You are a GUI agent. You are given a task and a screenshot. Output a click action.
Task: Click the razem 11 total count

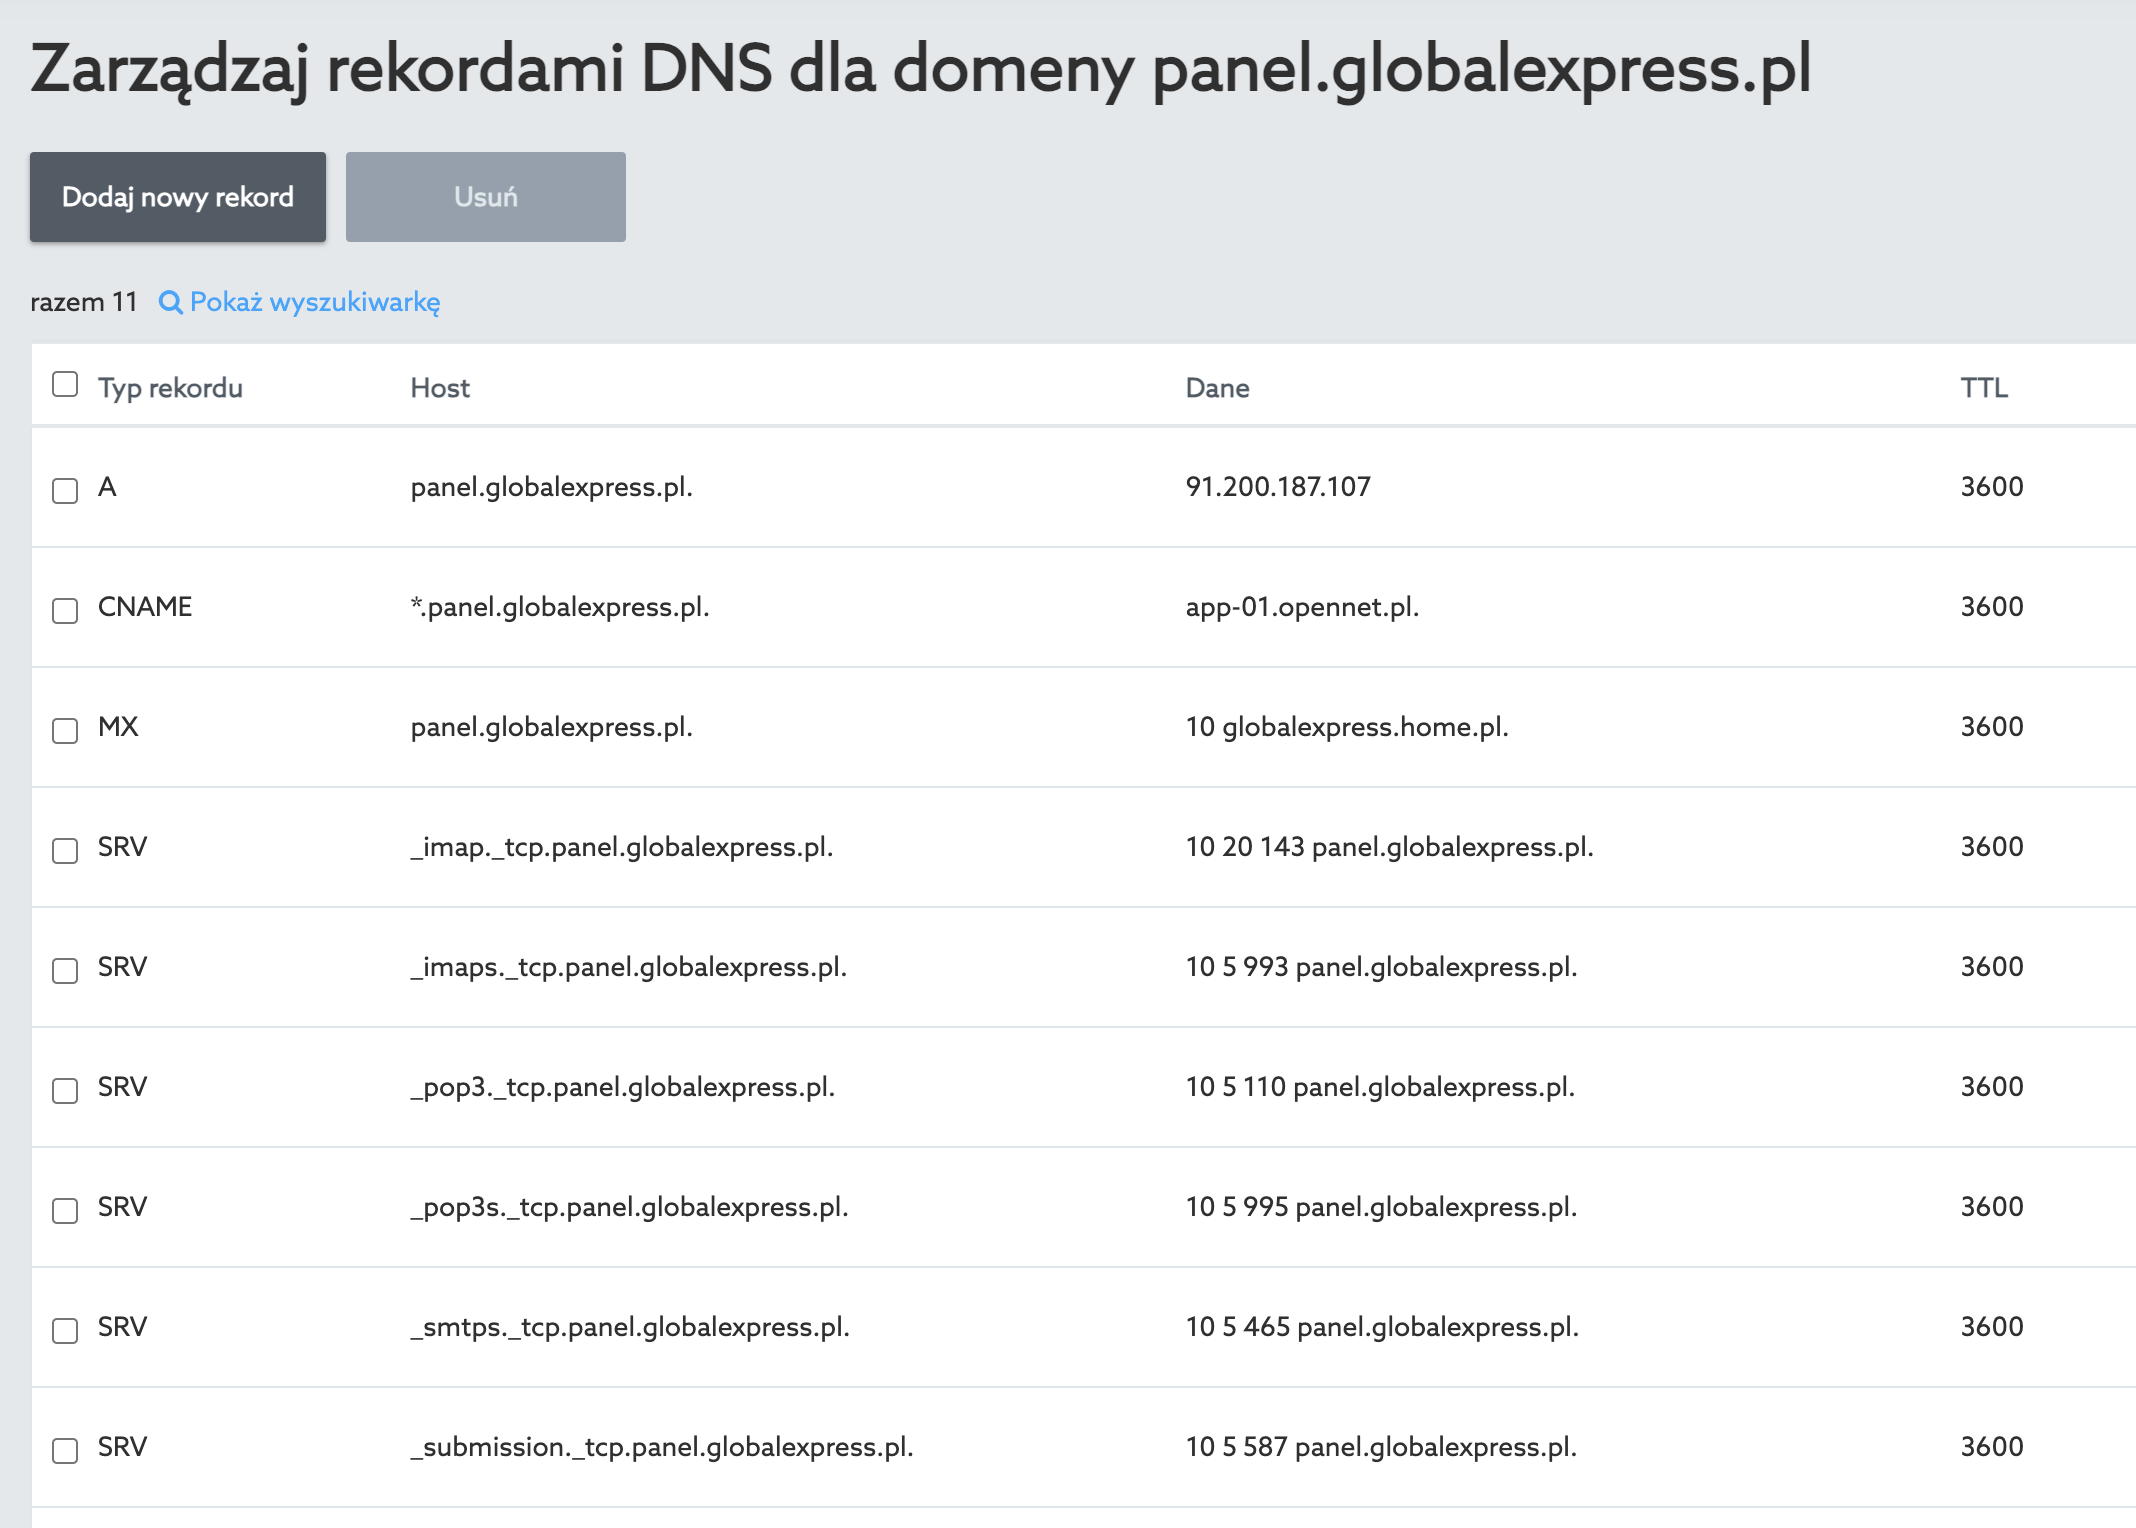[x=83, y=302]
